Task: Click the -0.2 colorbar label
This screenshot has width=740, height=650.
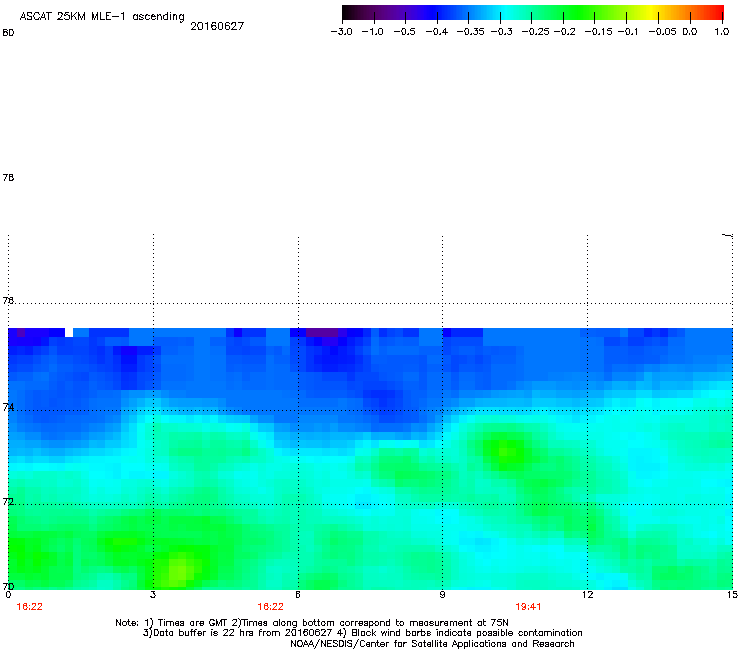Action: (564, 32)
